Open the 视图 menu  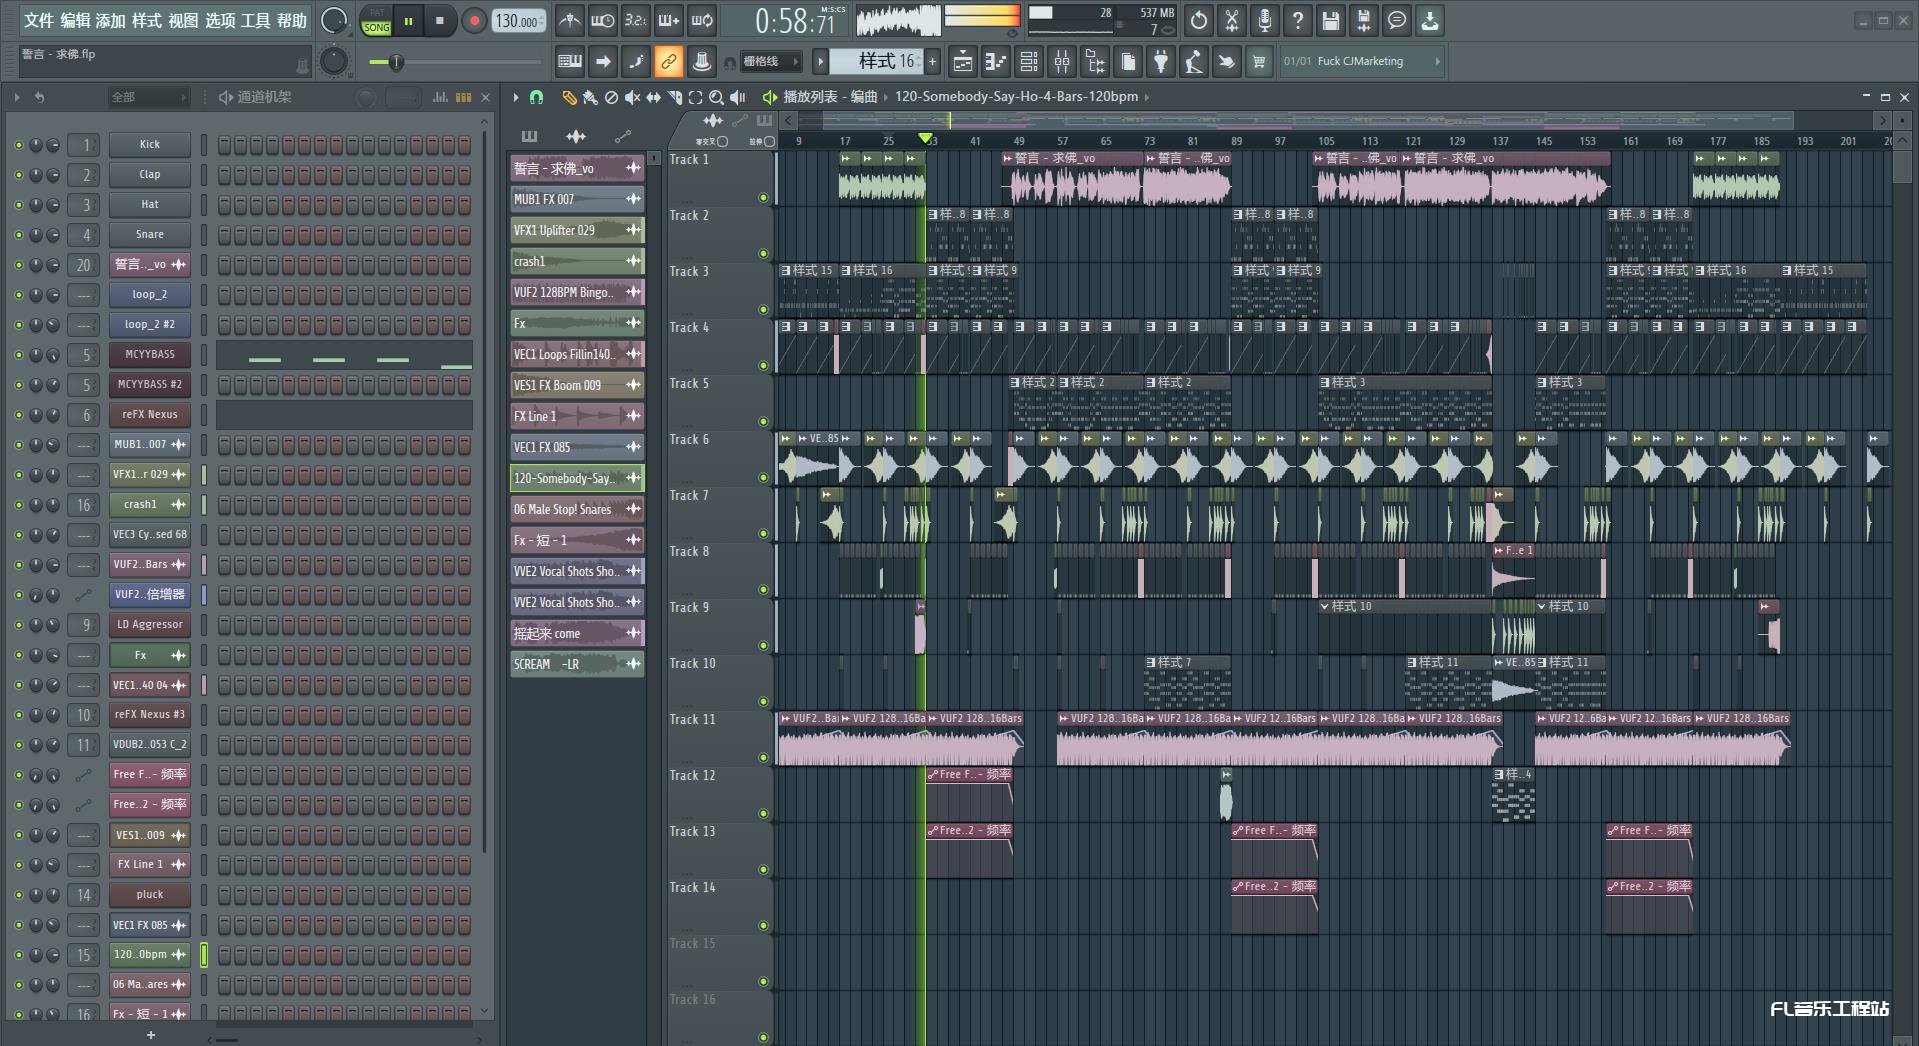[183, 21]
